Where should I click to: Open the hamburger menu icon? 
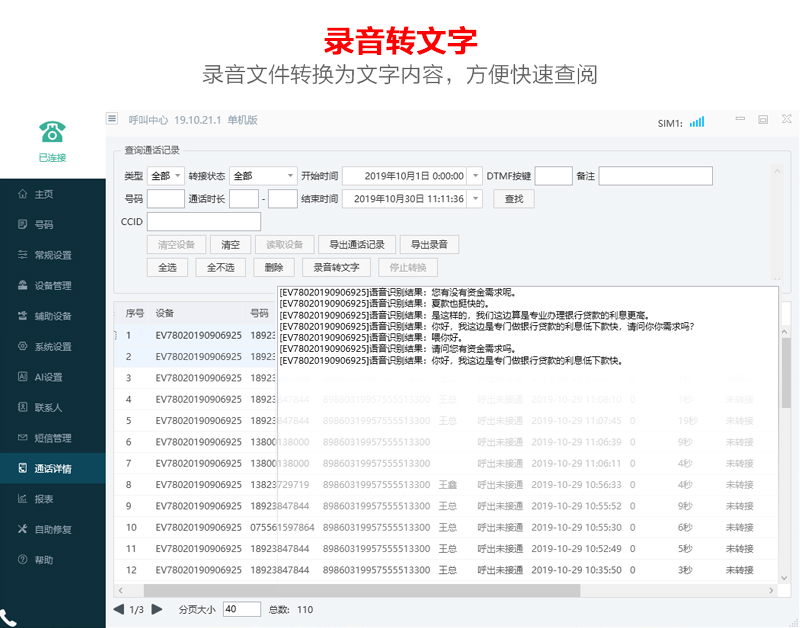(x=112, y=119)
